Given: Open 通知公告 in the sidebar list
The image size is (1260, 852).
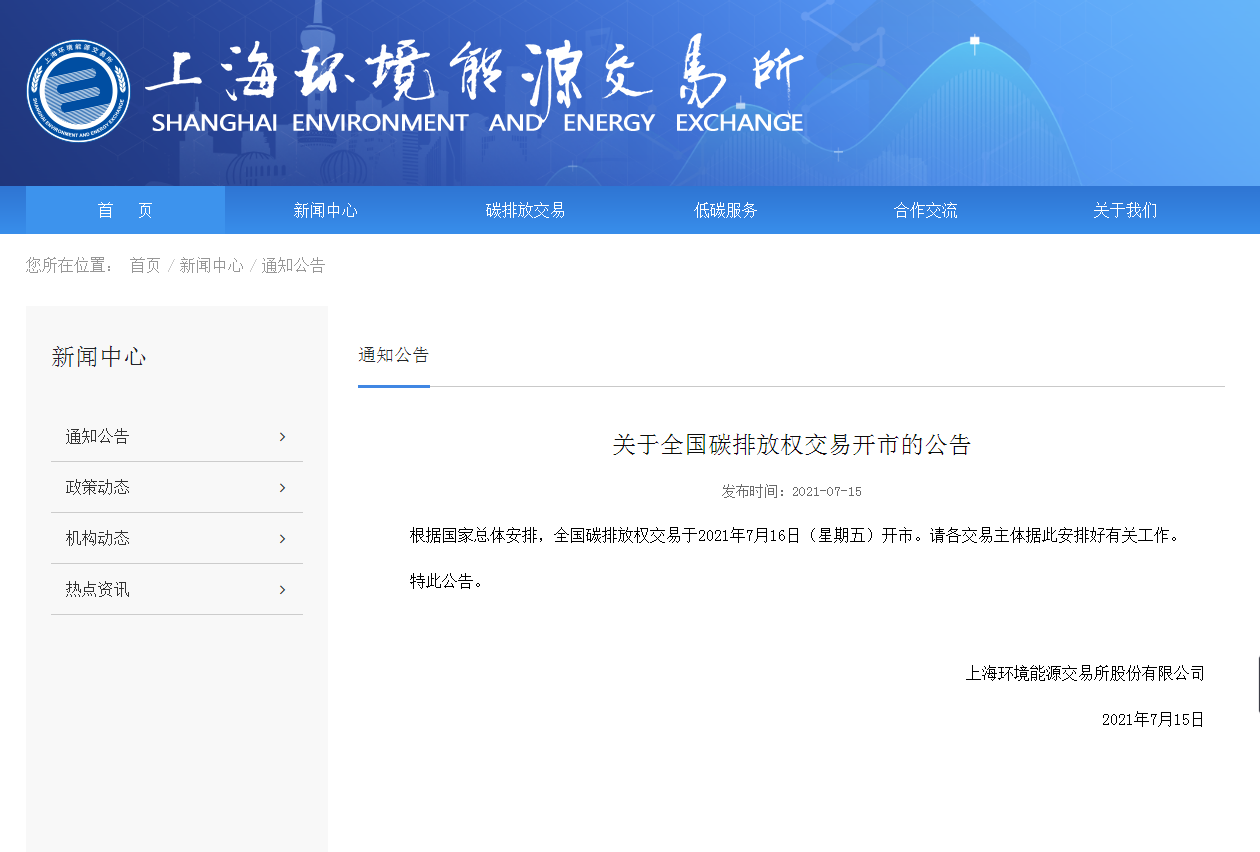Looking at the screenshot, I should click(177, 436).
